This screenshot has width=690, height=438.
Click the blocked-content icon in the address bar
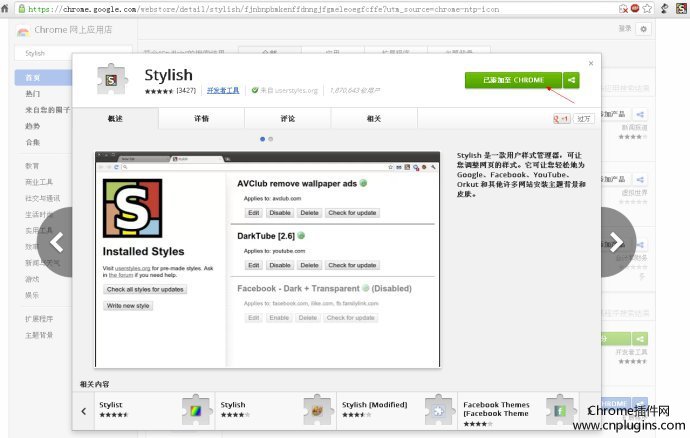(623, 8)
